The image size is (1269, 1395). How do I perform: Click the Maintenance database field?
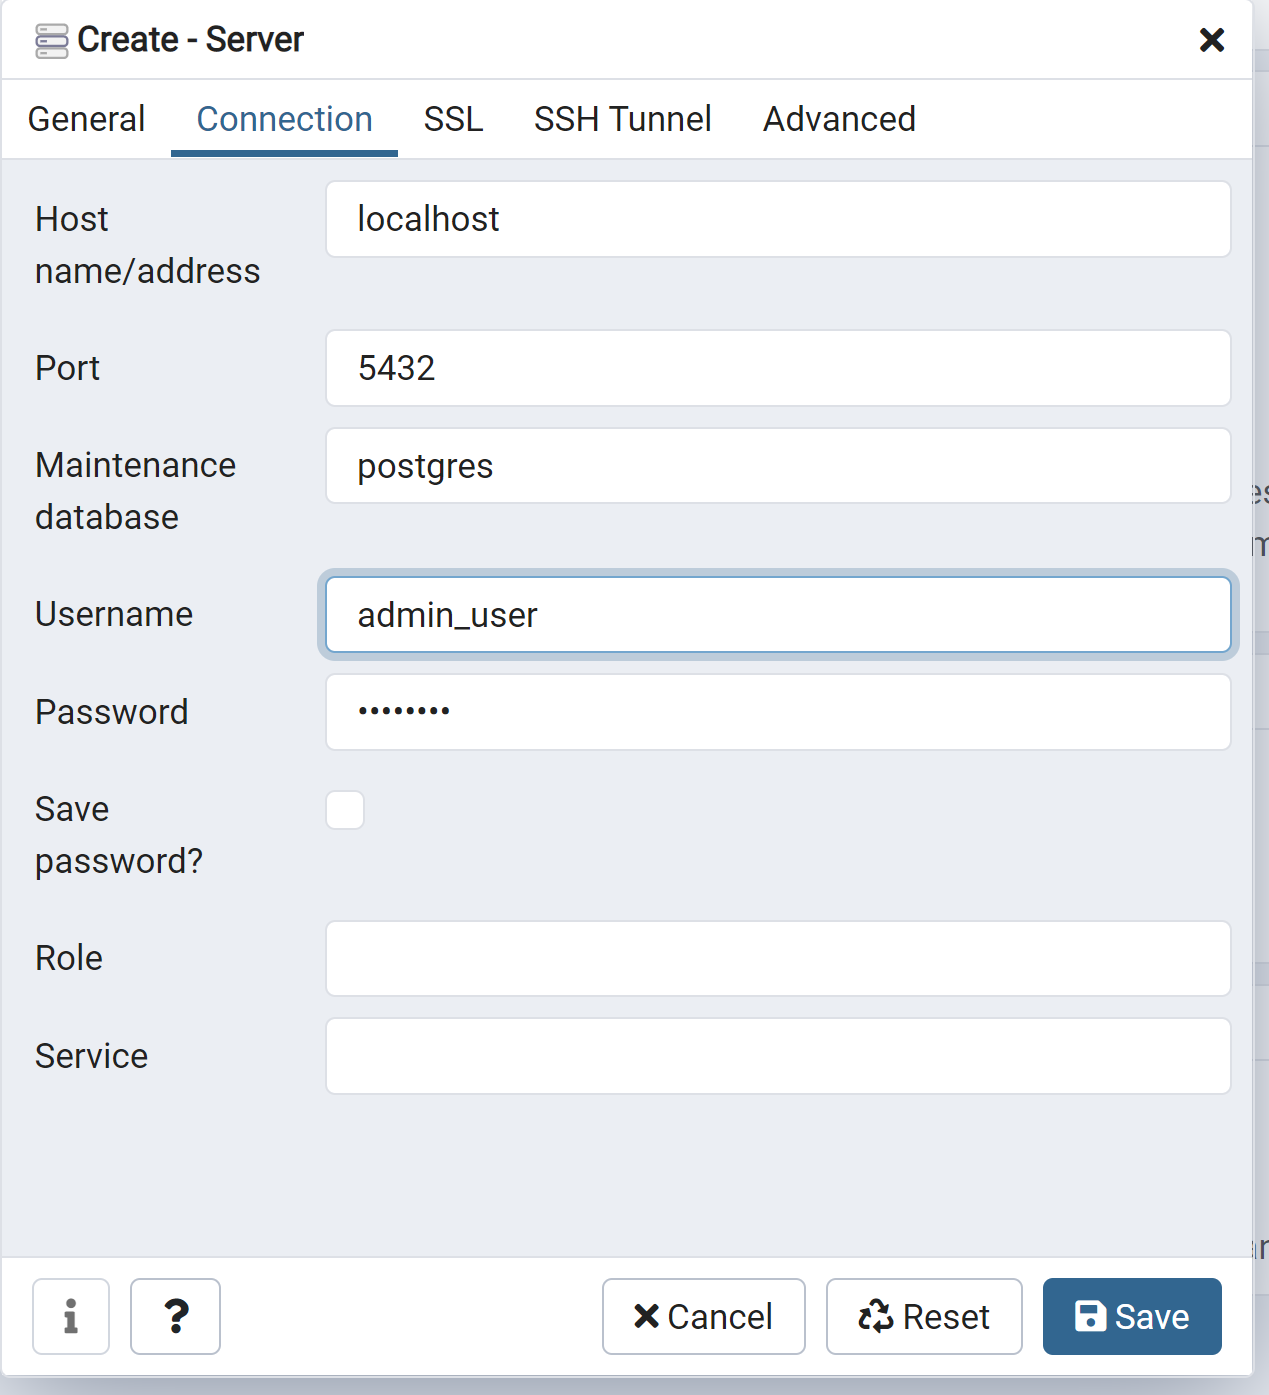click(778, 466)
